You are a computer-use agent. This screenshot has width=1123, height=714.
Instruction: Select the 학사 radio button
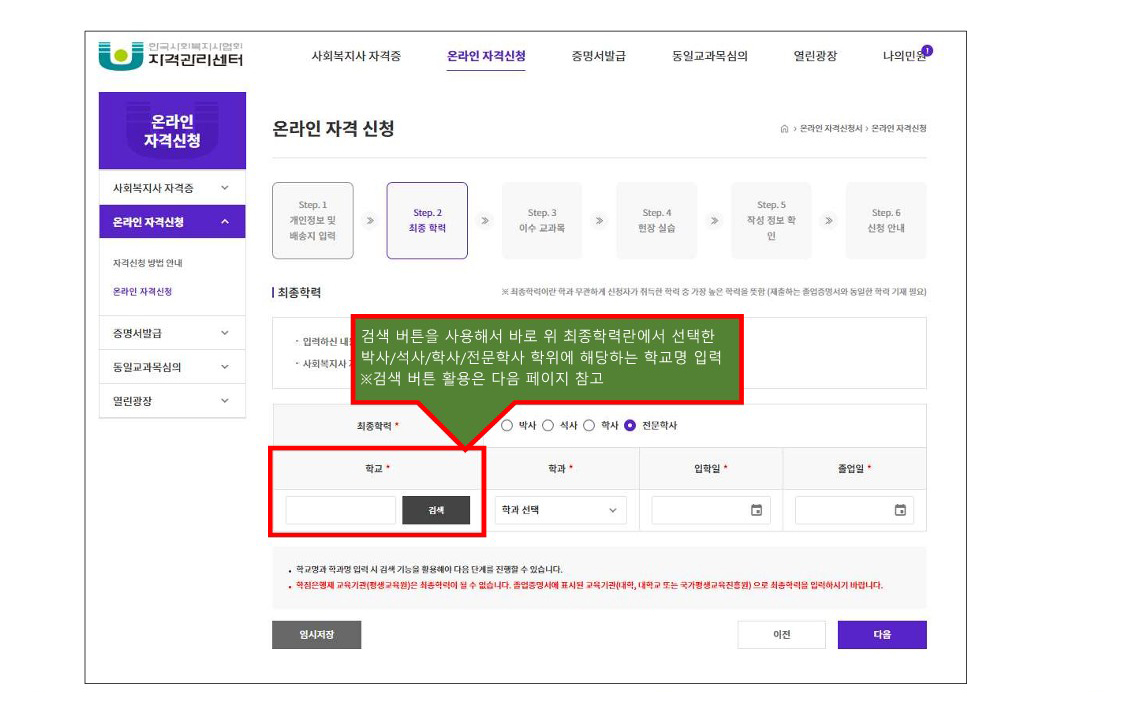point(589,425)
